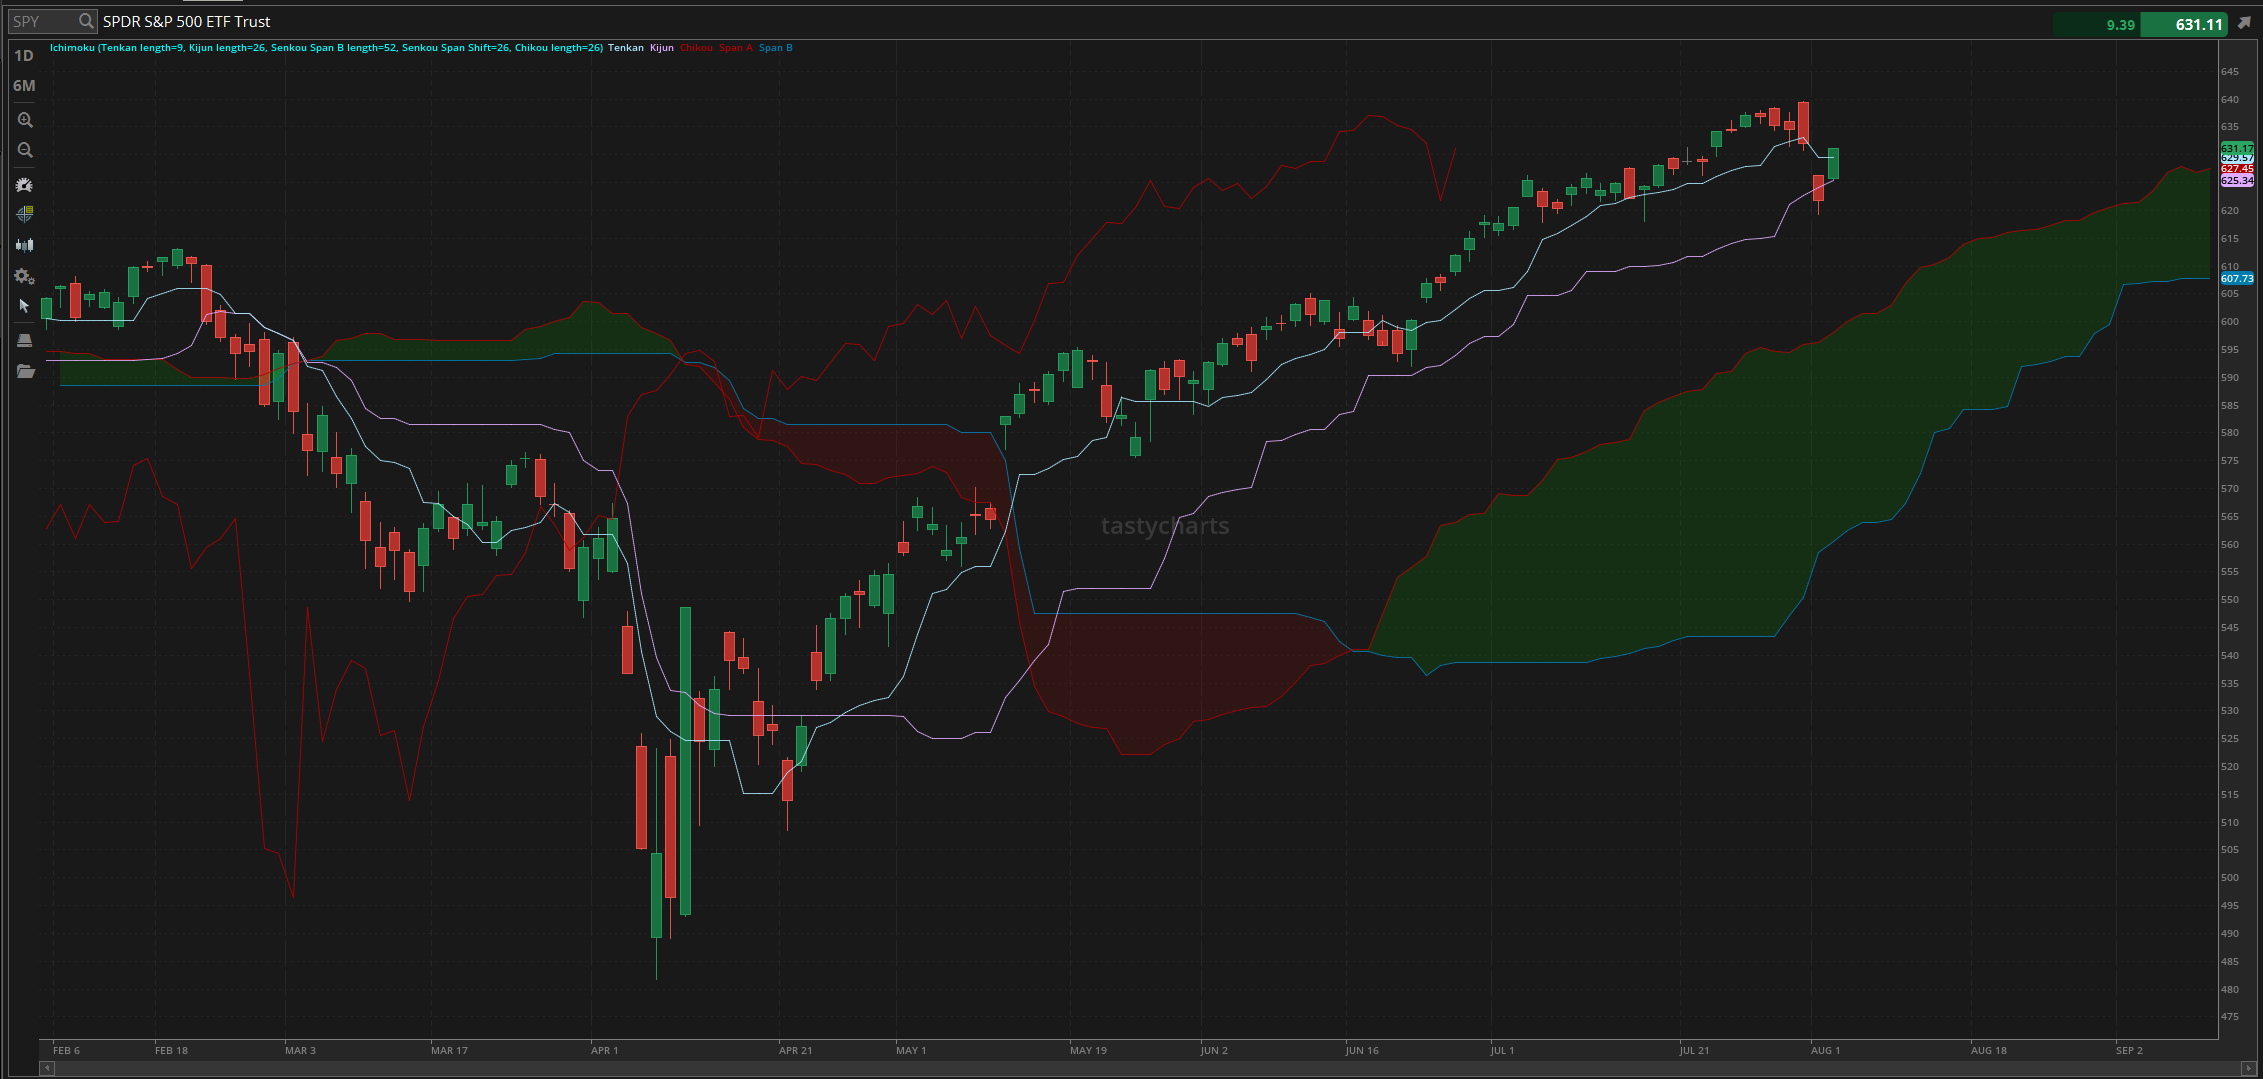Open the saved charts folder
Screen dimensions: 2263x1079
[25, 371]
